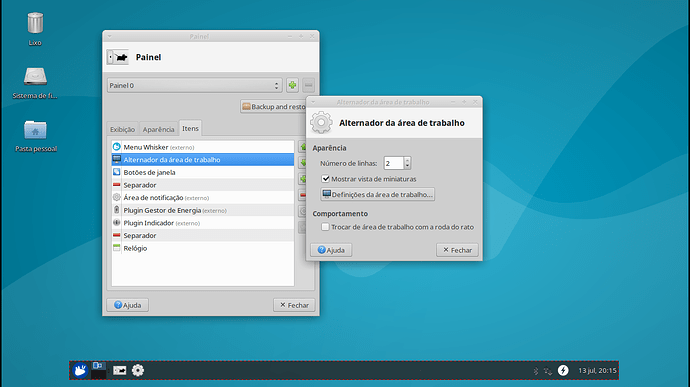Open Definições da área de trabalho button
The height and width of the screenshot is (387, 690).
(x=378, y=194)
